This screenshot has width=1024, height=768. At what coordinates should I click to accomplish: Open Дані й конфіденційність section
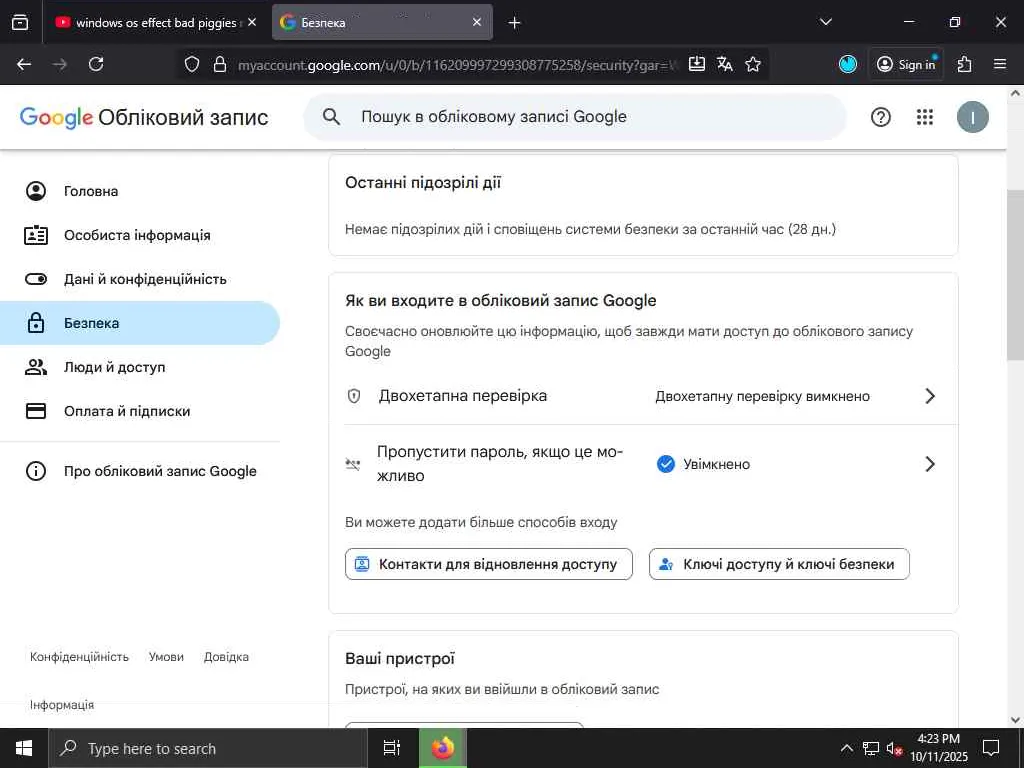[140, 279]
